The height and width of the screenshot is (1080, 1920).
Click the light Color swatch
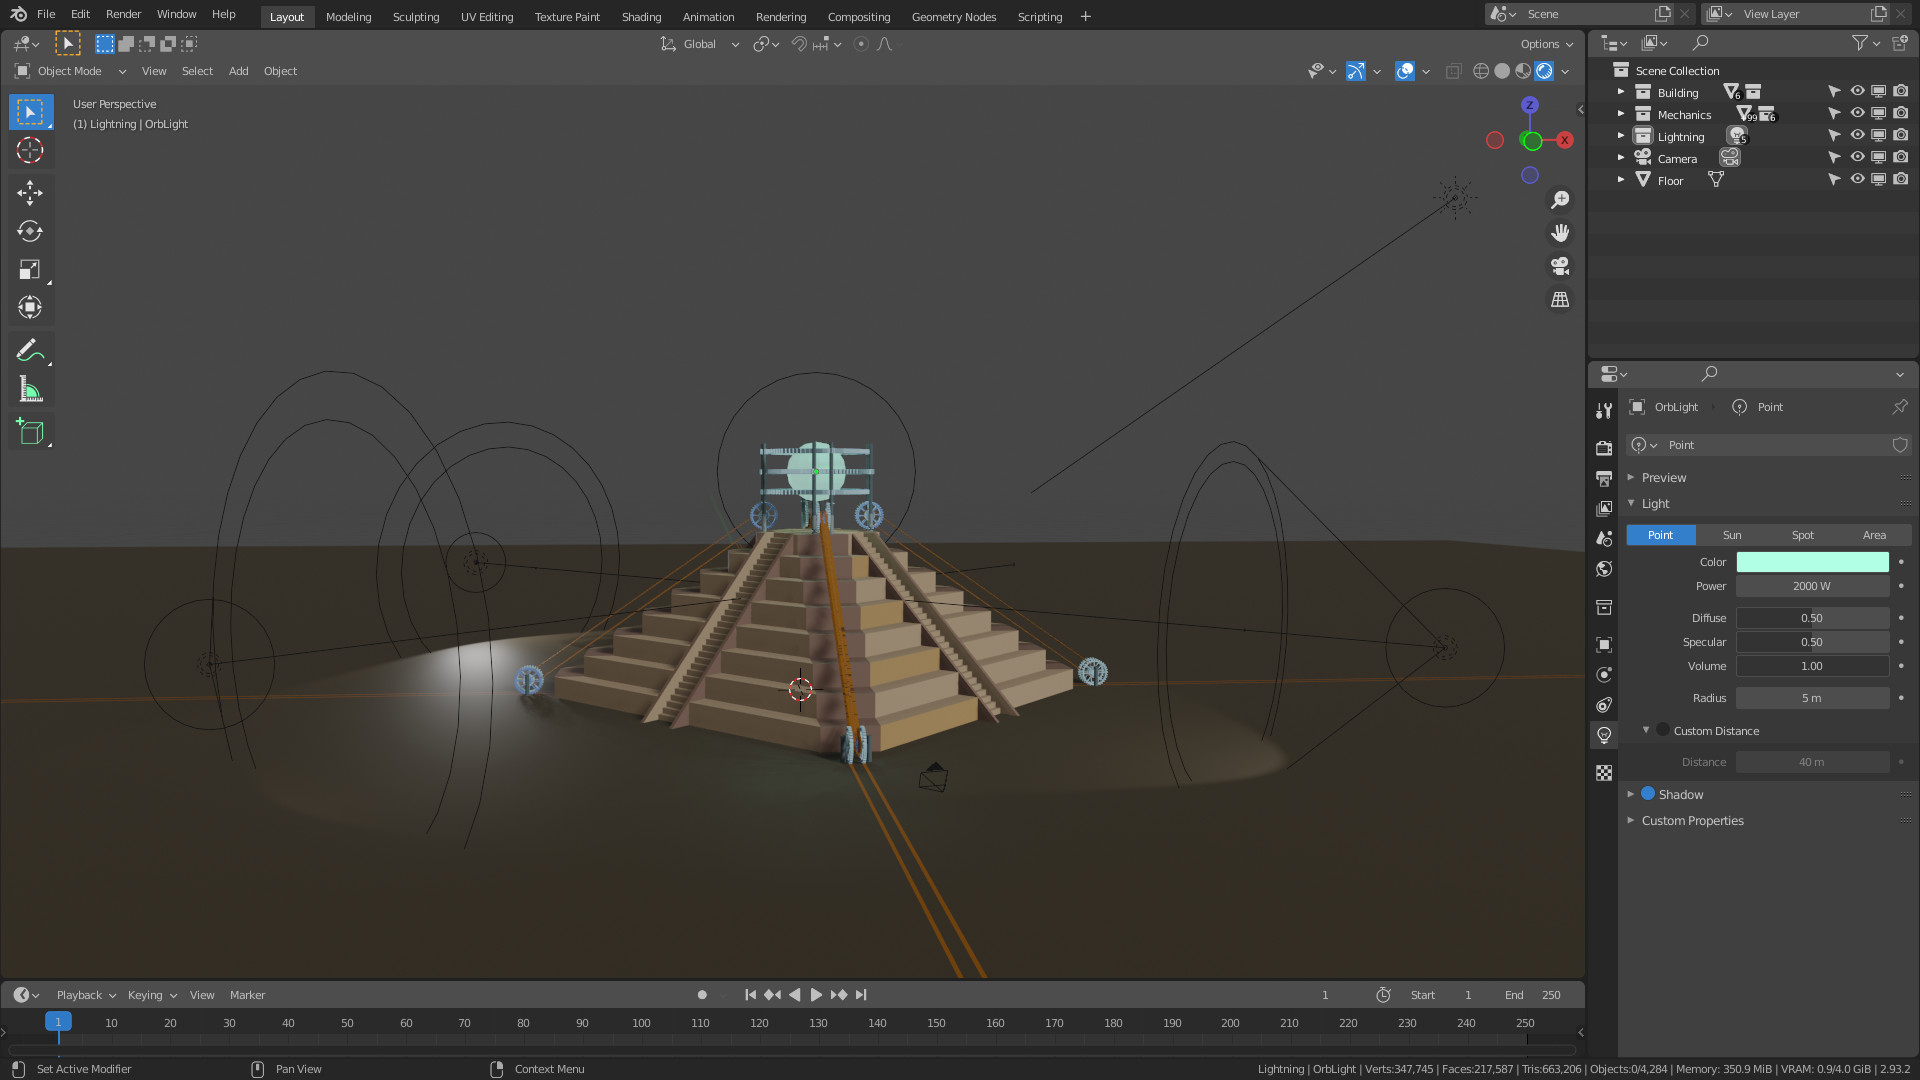point(1812,561)
